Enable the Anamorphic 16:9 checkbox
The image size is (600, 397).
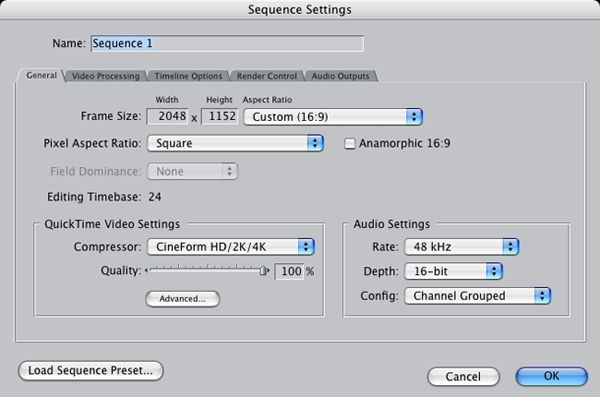pos(349,144)
